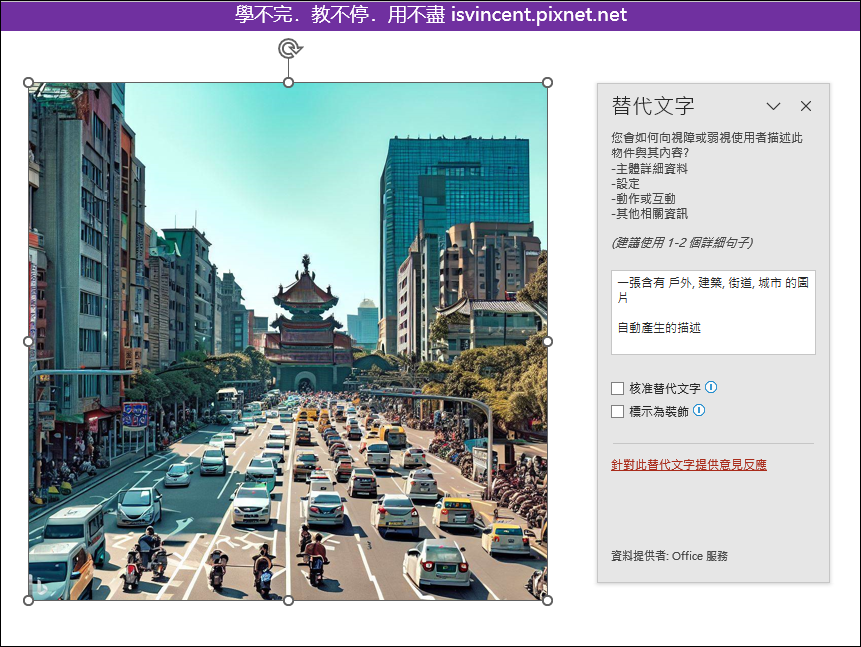Open the 替代文字 pane options chevron
This screenshot has width=861, height=647.
773,106
